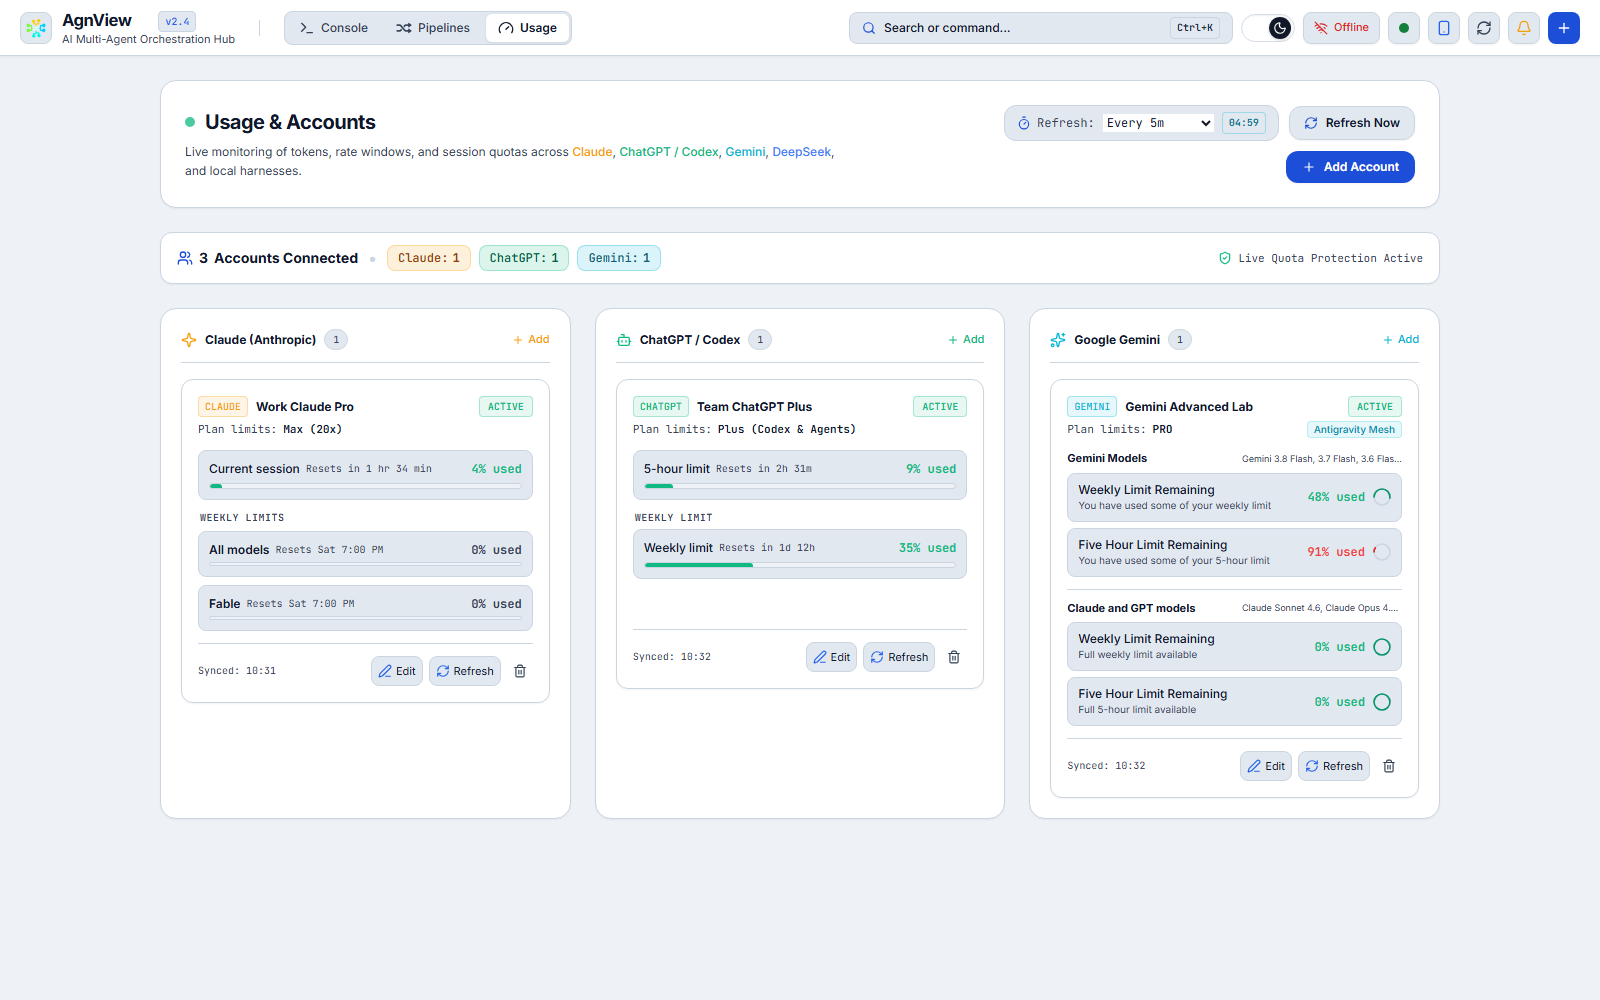Switch to the Pipelines tab
Viewport: 1600px width, 1000px height.
point(433,28)
